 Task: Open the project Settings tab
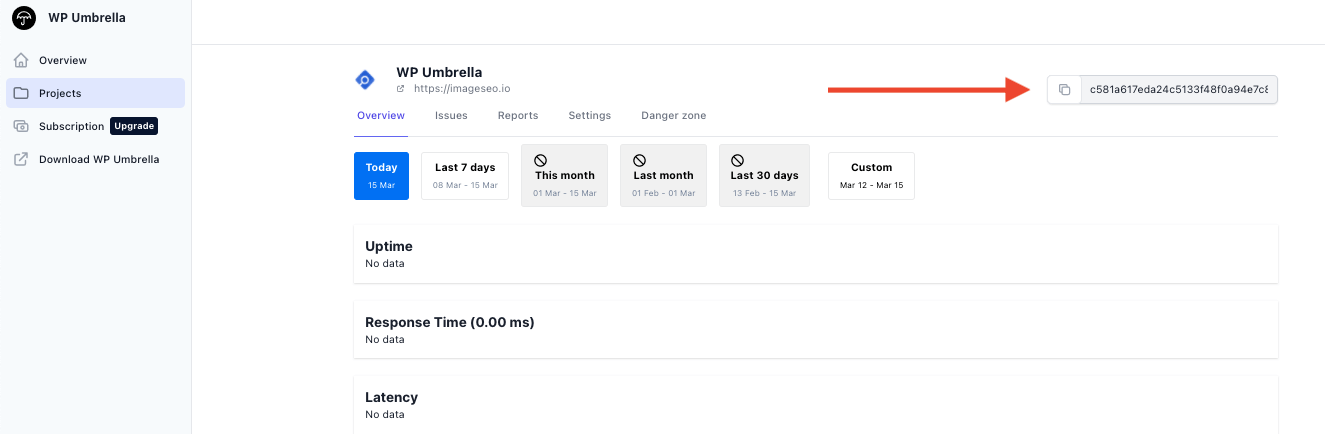click(x=590, y=116)
